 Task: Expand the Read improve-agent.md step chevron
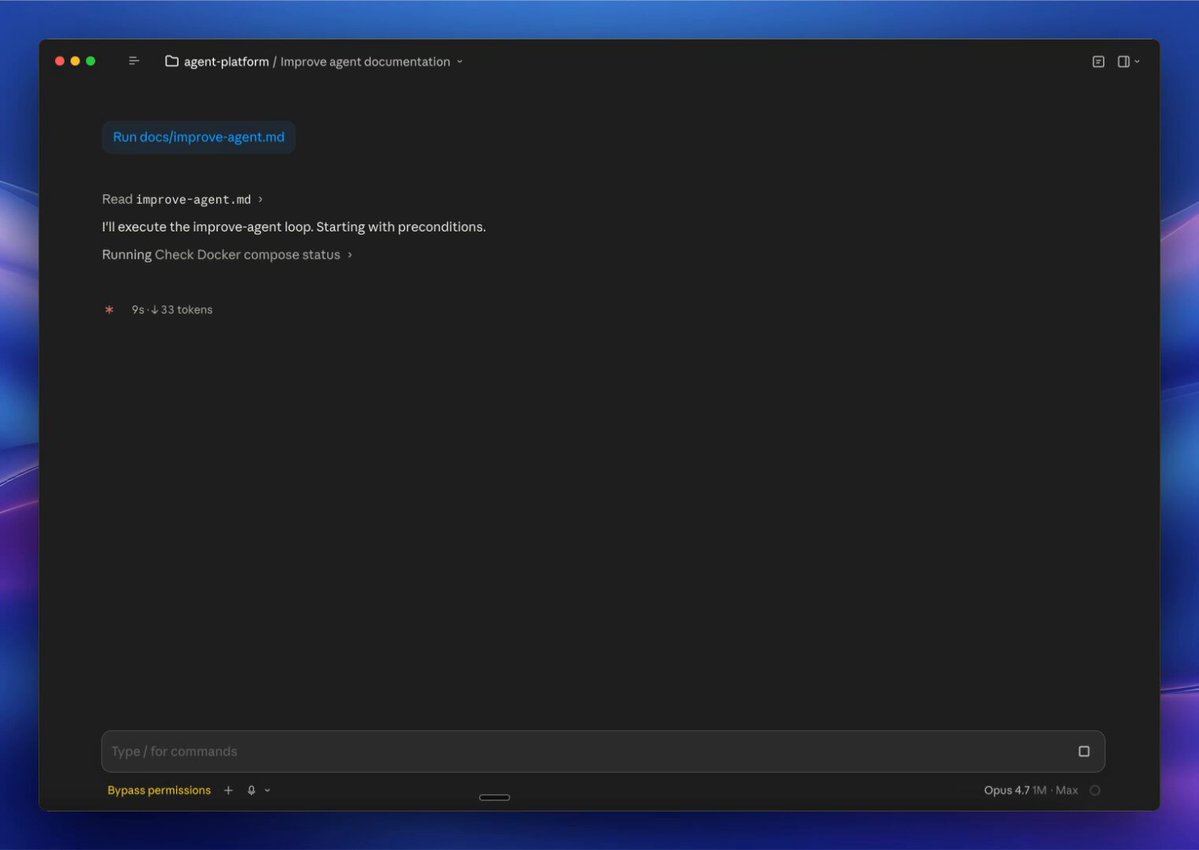pyautogui.click(x=261, y=200)
